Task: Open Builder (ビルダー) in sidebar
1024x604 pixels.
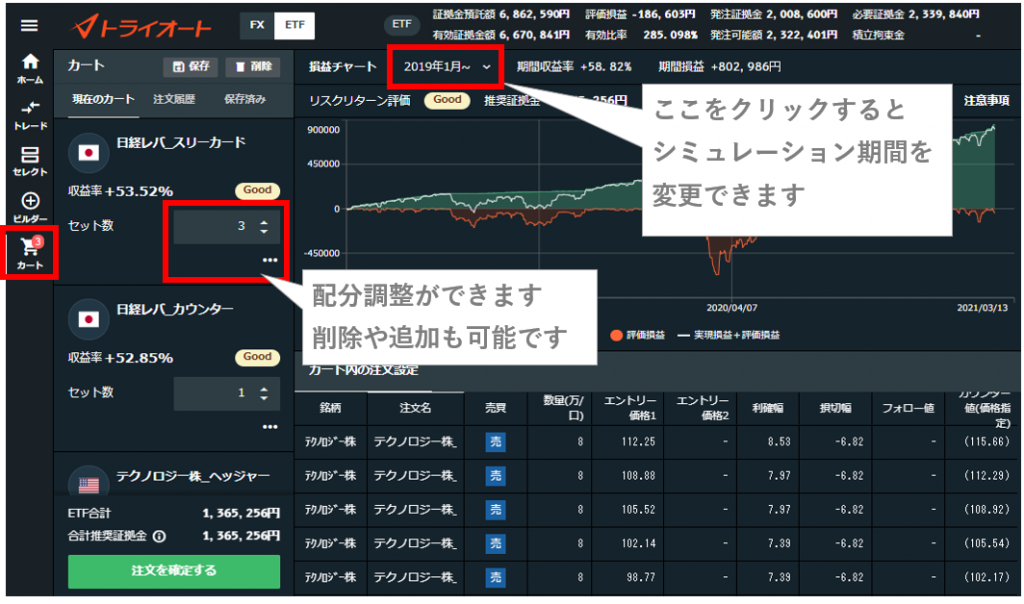Action: [30, 208]
